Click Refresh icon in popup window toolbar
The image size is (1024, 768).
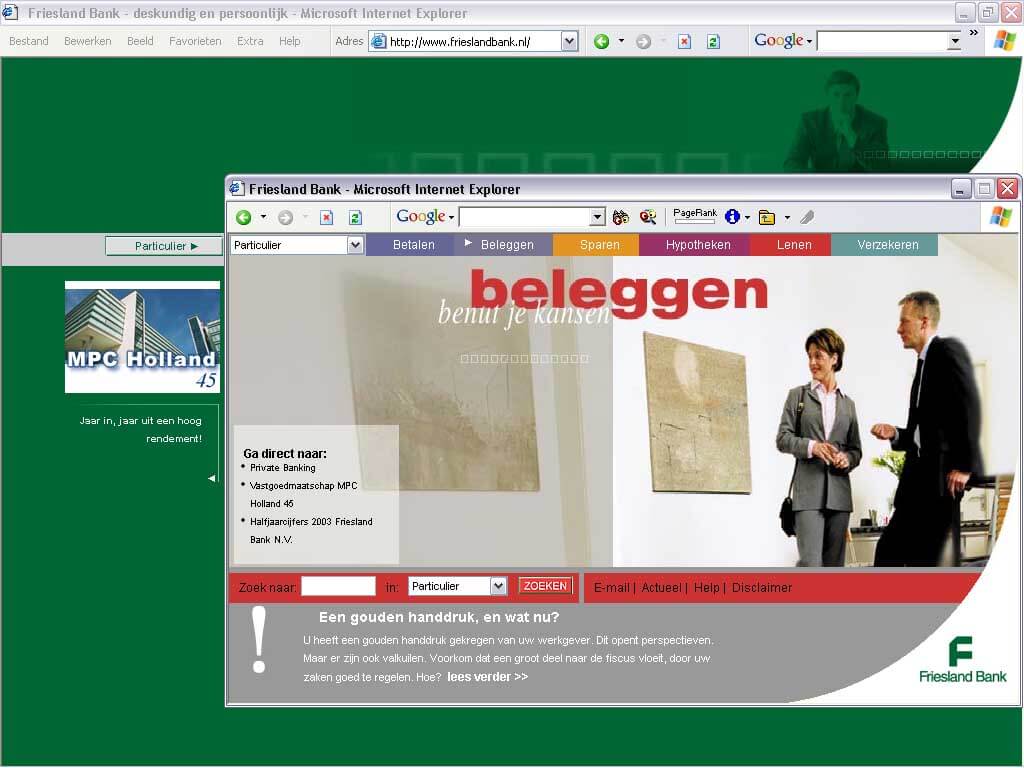(x=355, y=217)
